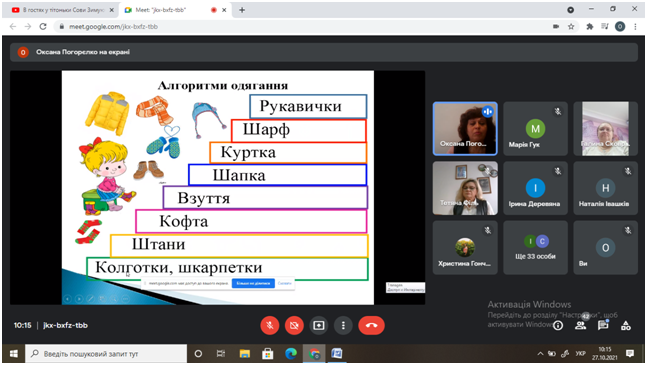Viewport: 647px width, 365px height.
Task: Click the 'Колготки, шкарпетки' box on slide
Action: pyautogui.click(x=227, y=268)
